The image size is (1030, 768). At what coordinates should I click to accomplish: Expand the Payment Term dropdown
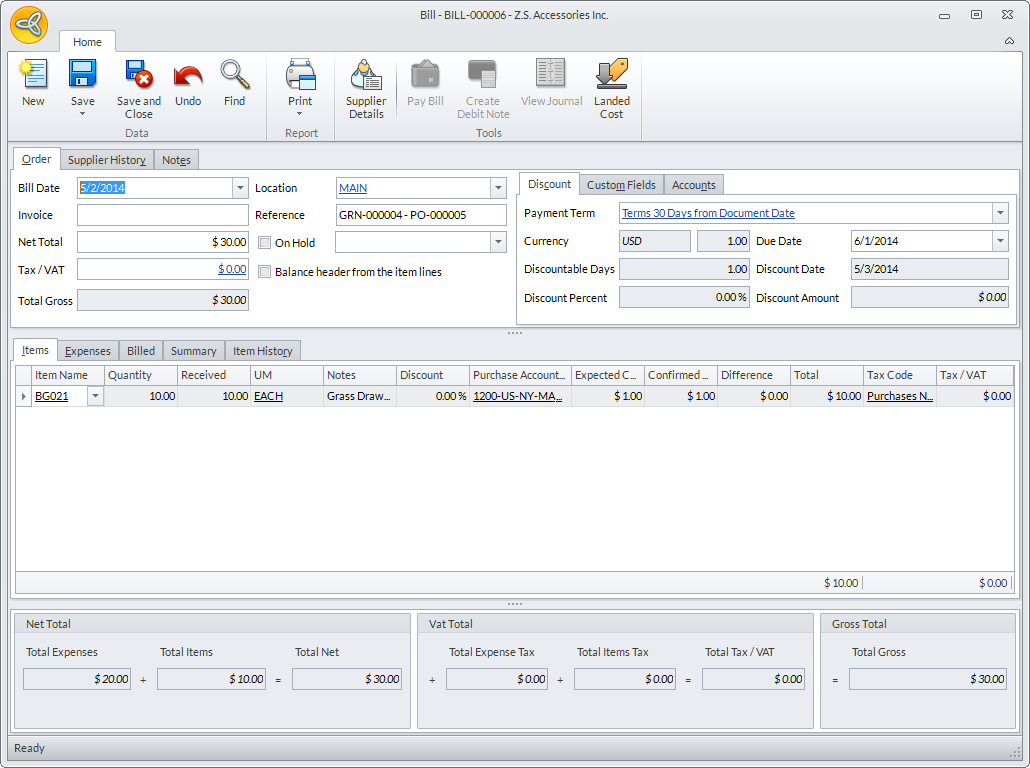pyautogui.click(x=1000, y=213)
